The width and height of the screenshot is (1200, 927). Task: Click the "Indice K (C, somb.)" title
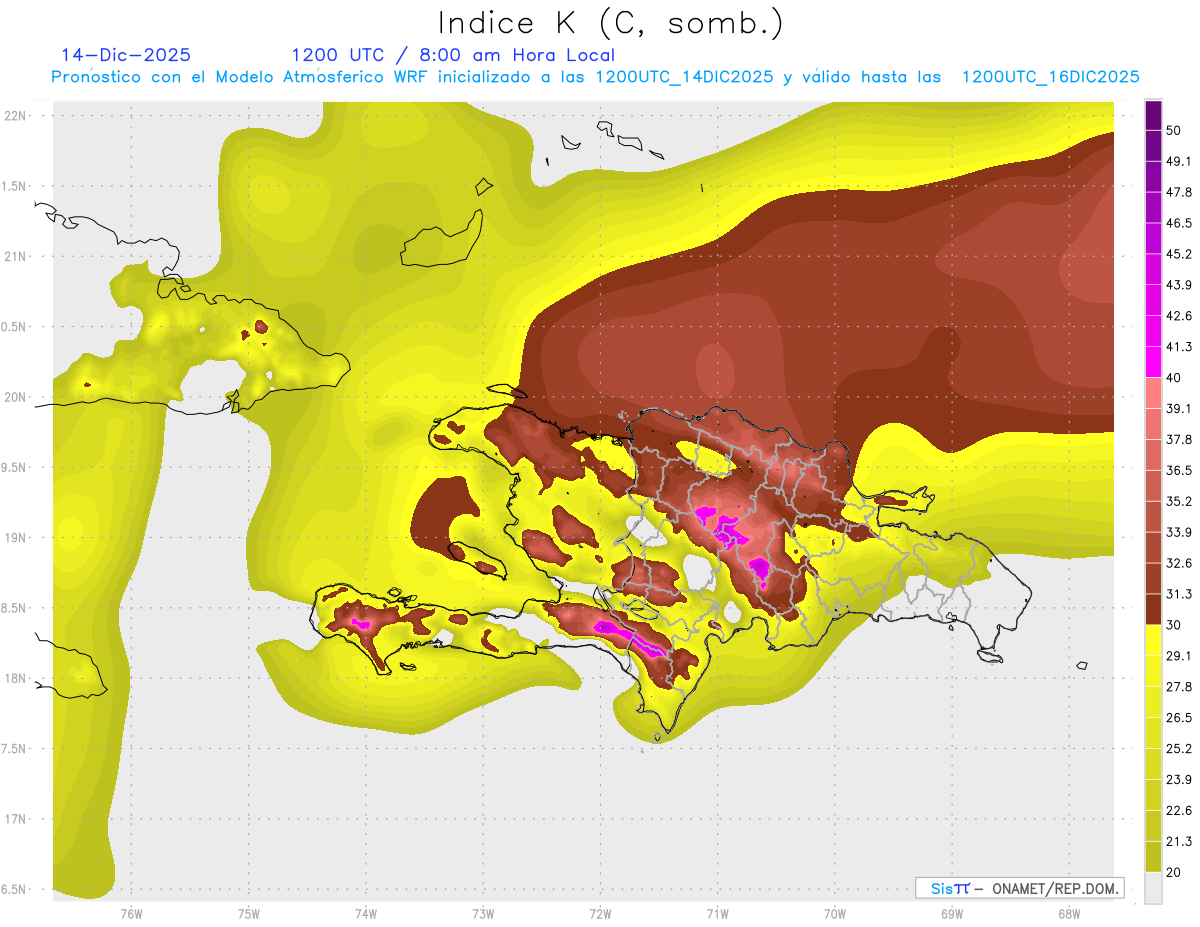[611, 23]
